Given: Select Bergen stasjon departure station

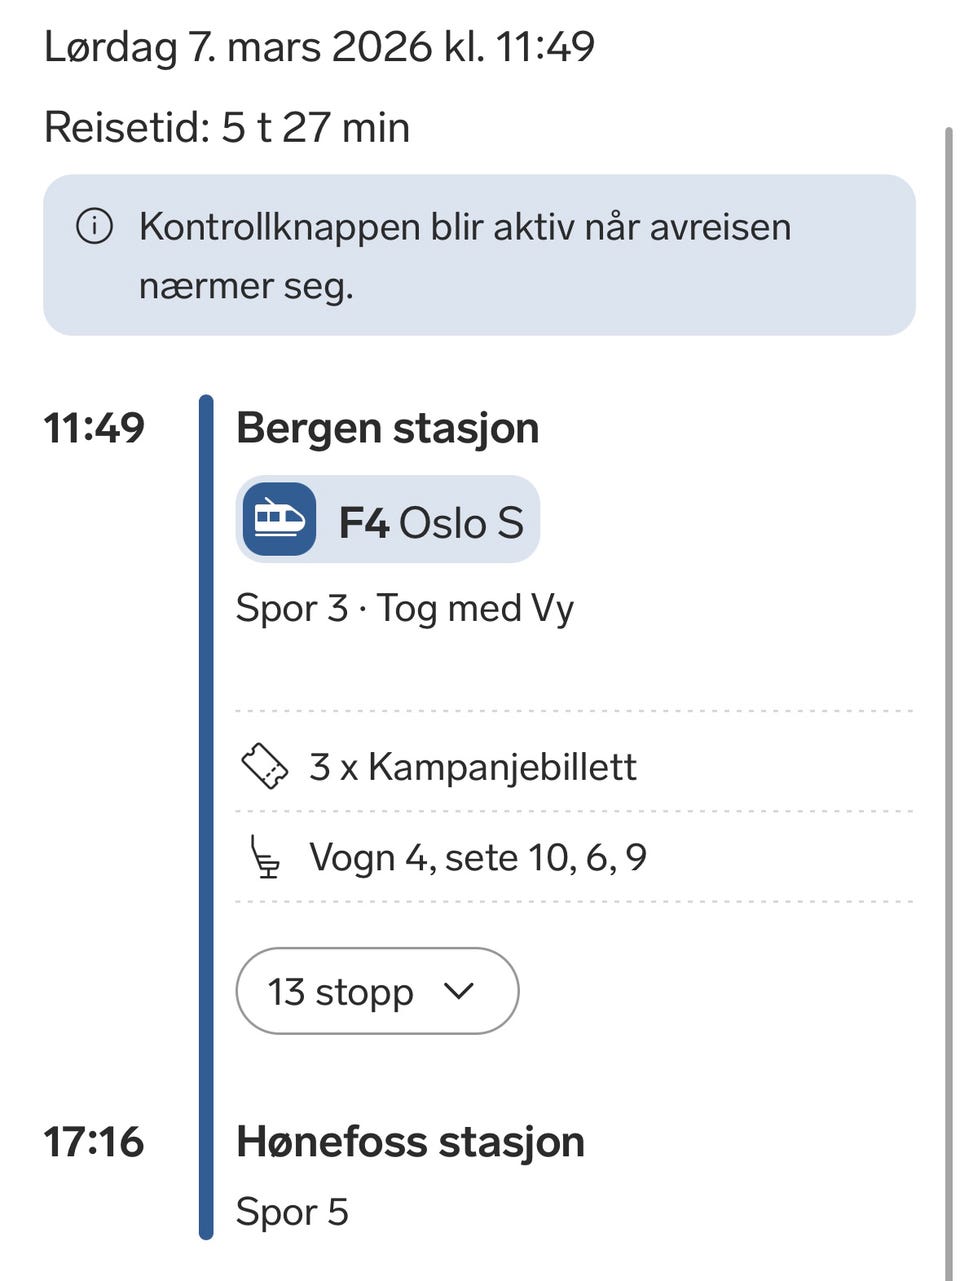Looking at the screenshot, I should point(388,428).
